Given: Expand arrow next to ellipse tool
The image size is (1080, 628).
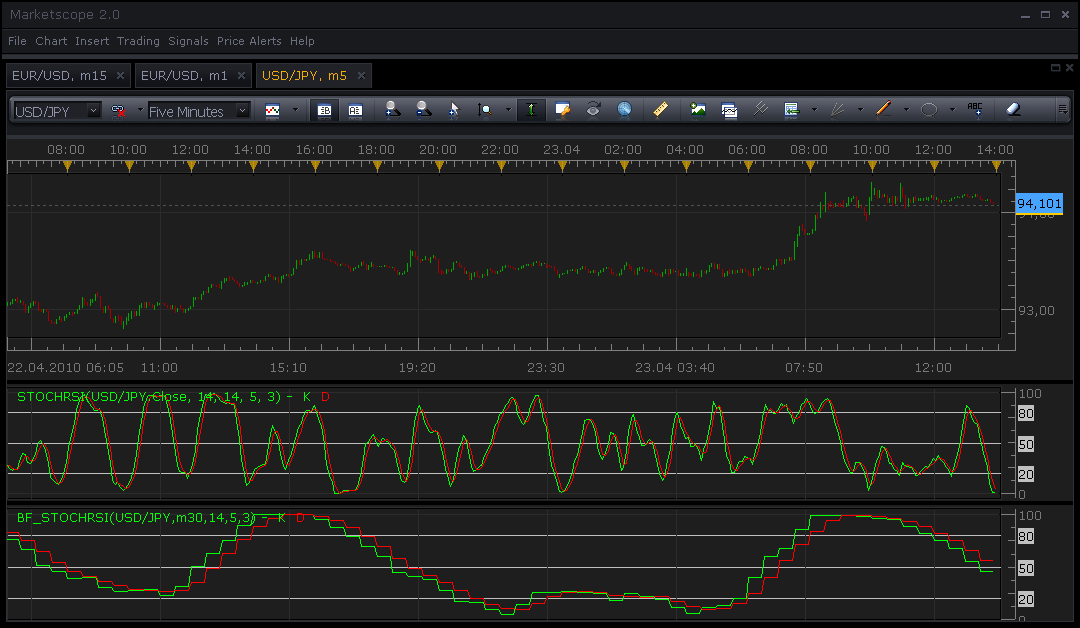Looking at the screenshot, I should click(x=952, y=110).
